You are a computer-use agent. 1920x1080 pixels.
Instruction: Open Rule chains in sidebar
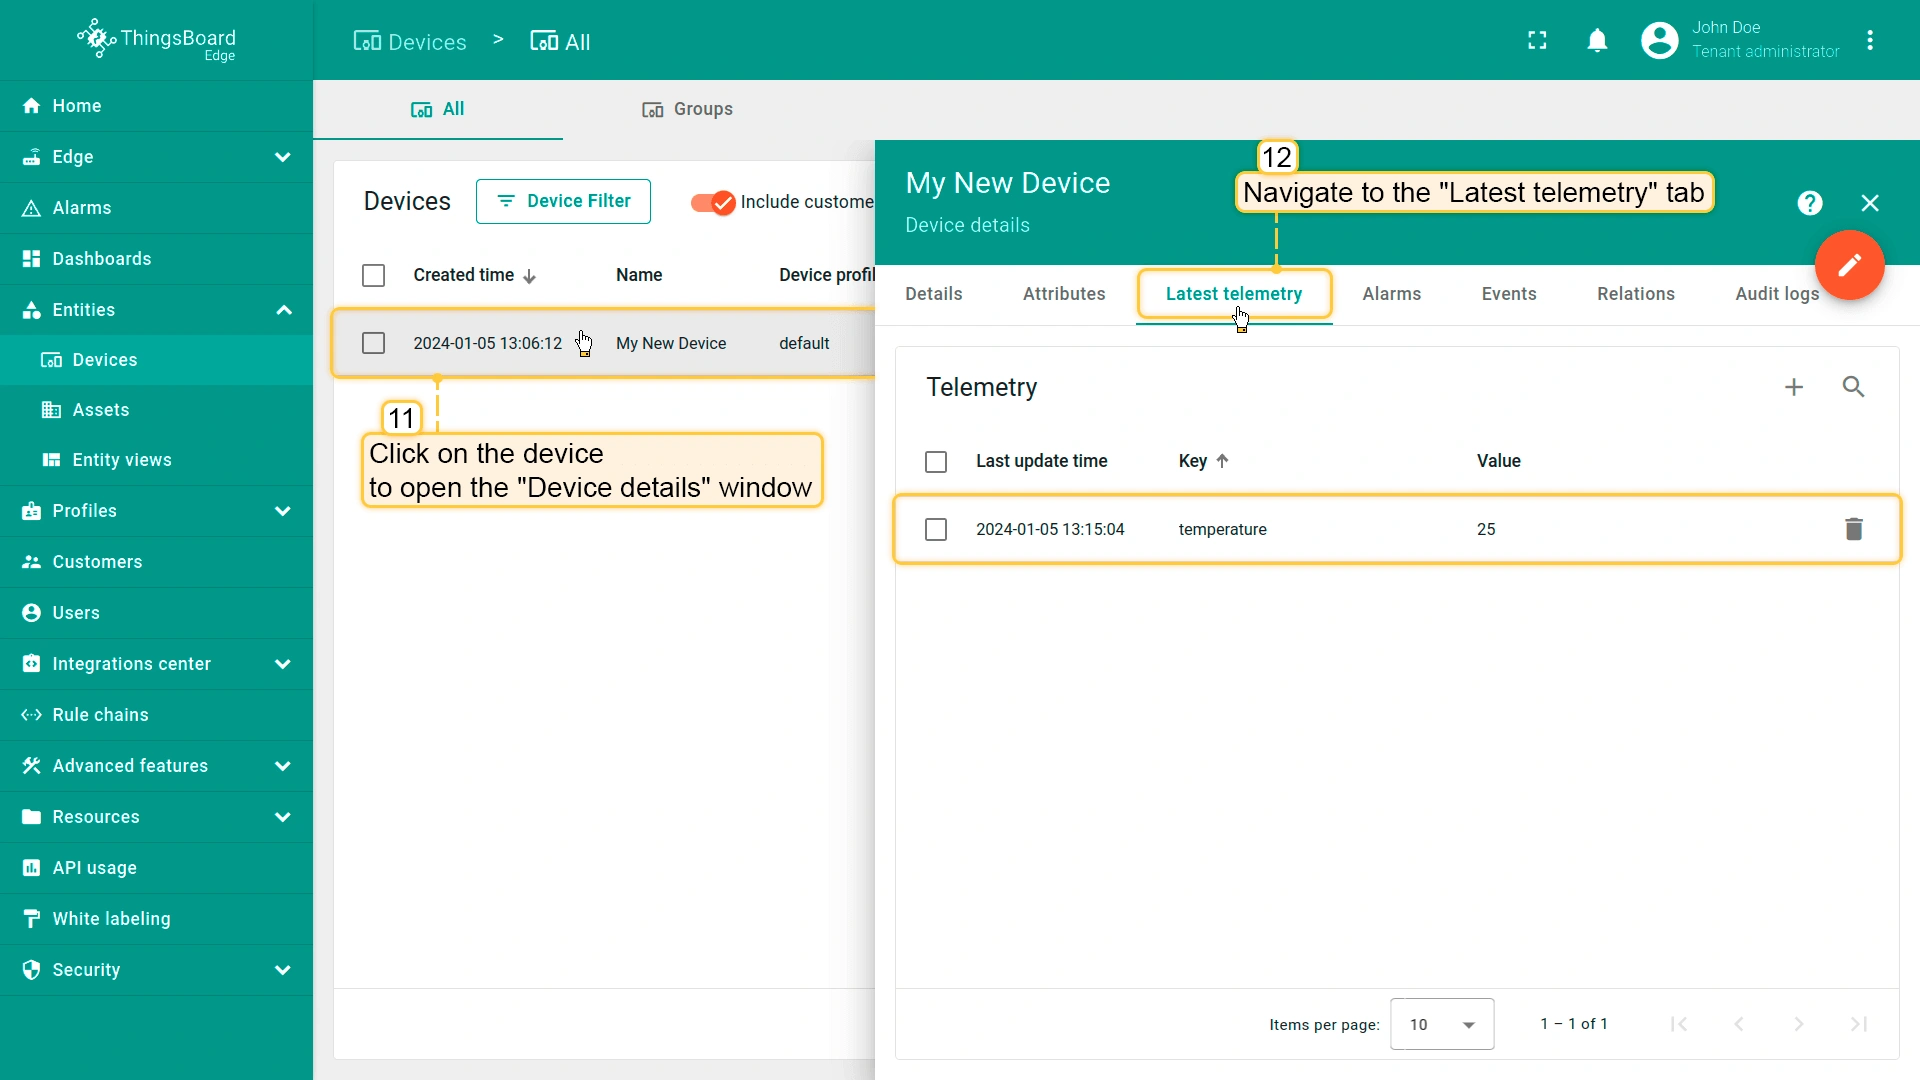click(x=100, y=715)
